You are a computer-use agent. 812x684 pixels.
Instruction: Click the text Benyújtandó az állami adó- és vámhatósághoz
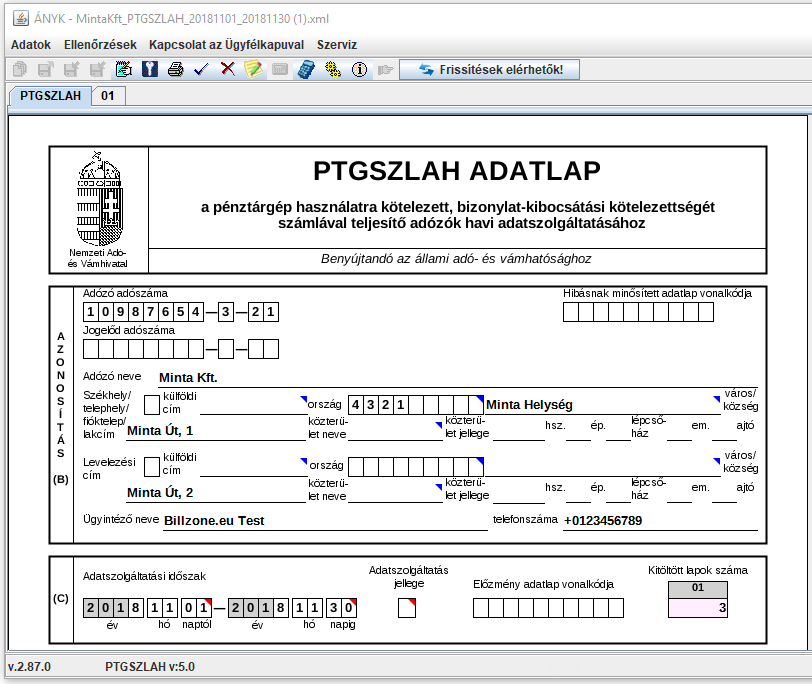point(456,259)
